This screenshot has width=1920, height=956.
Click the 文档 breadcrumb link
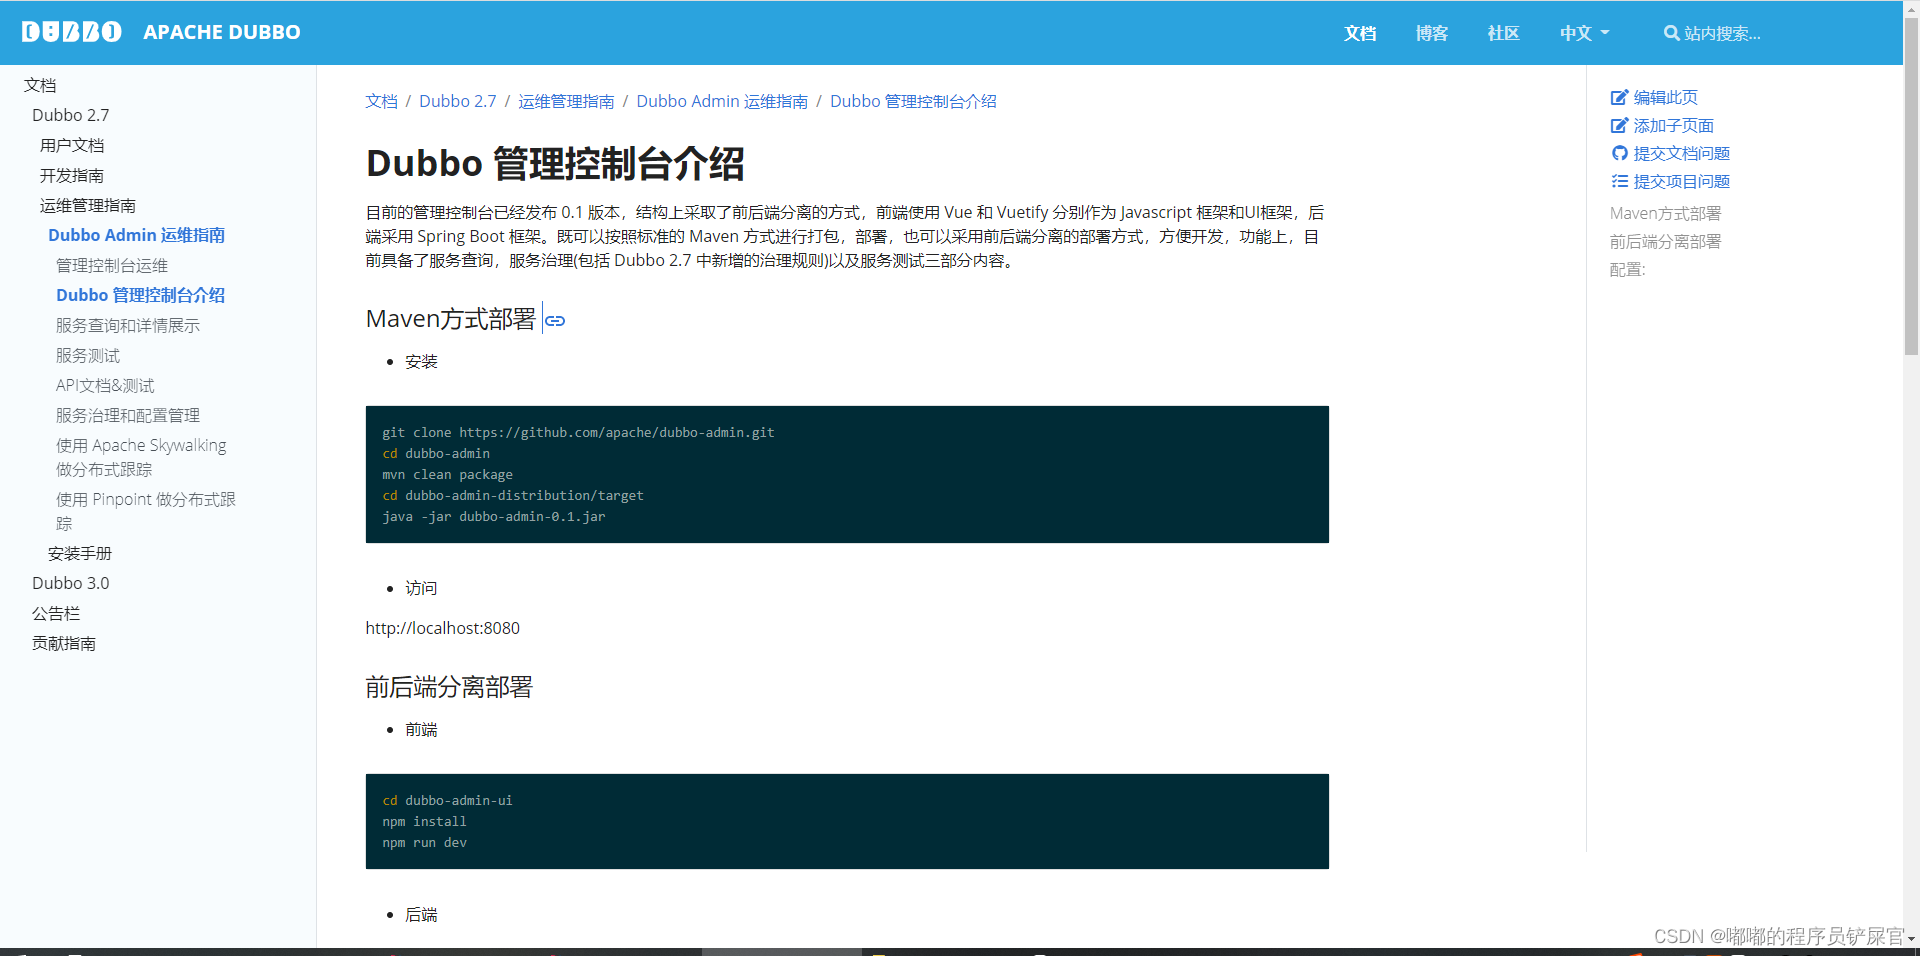coord(381,101)
